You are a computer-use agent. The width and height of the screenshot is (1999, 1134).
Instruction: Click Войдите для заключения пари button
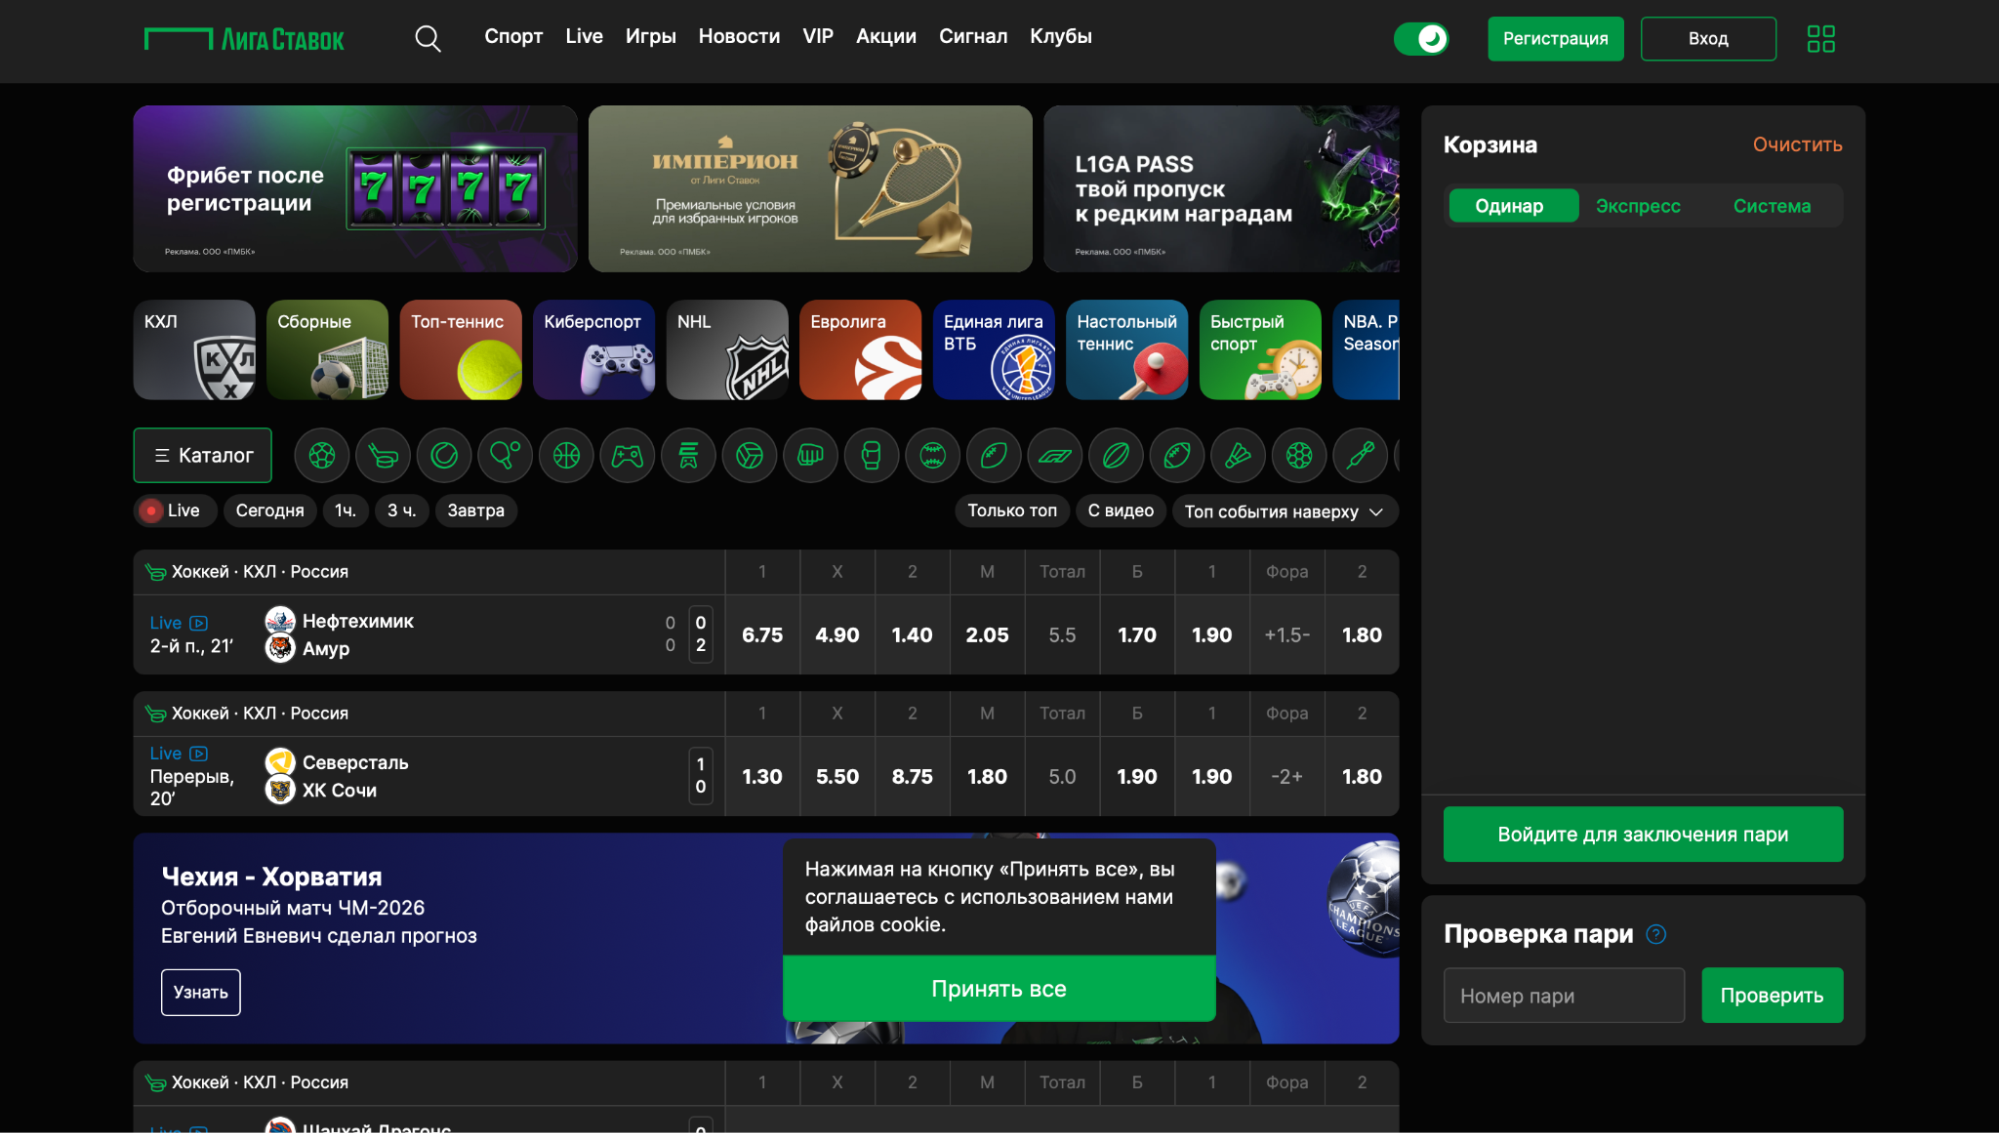tap(1643, 835)
